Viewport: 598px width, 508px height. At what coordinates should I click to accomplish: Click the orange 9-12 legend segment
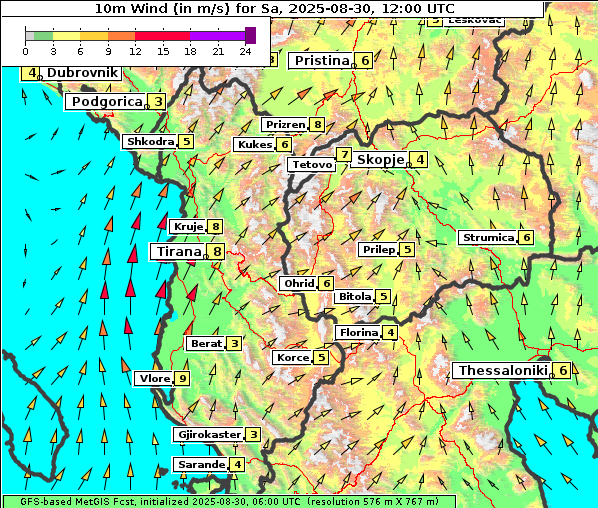[x=122, y=36]
